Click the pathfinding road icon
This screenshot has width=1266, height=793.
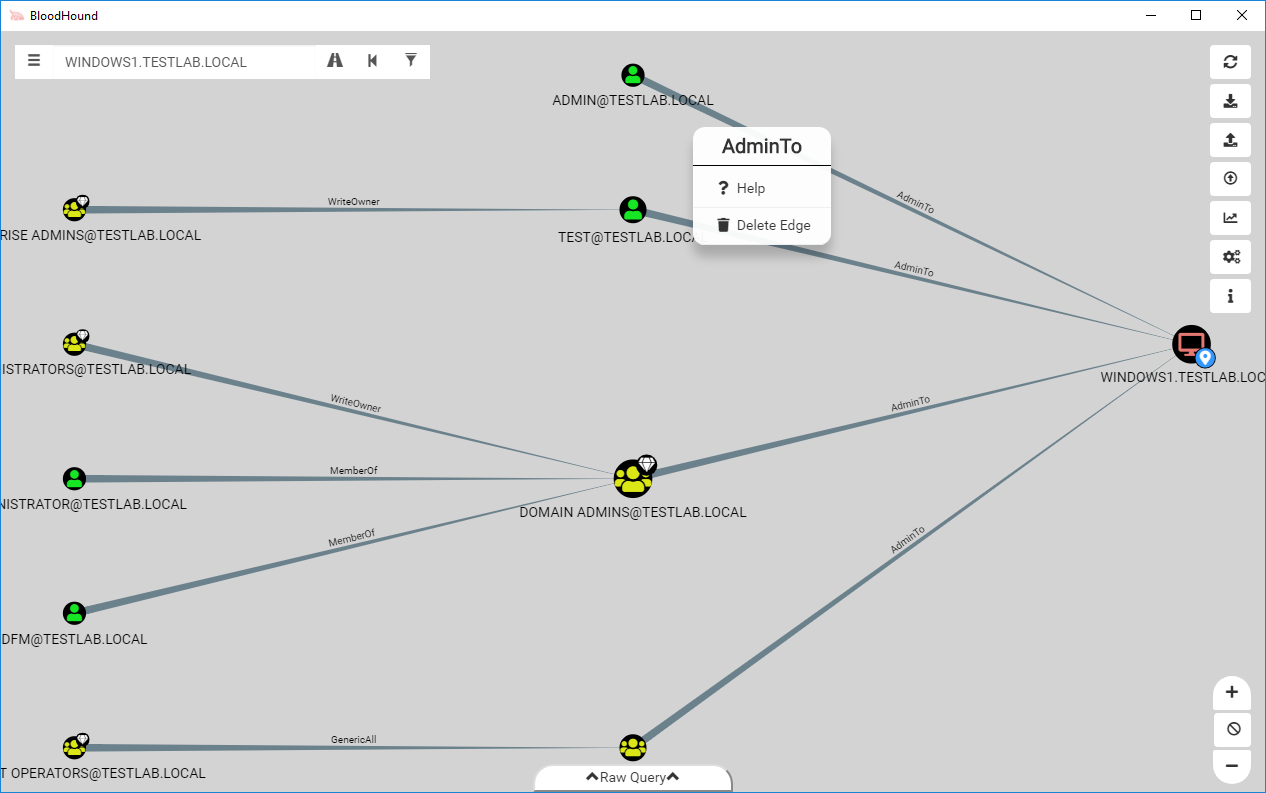335,61
